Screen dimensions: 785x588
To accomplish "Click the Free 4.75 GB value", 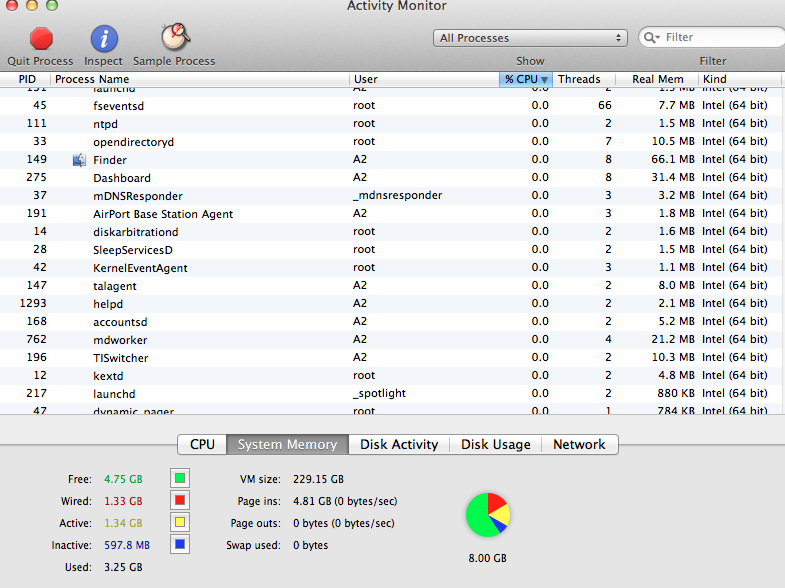I will (x=123, y=479).
